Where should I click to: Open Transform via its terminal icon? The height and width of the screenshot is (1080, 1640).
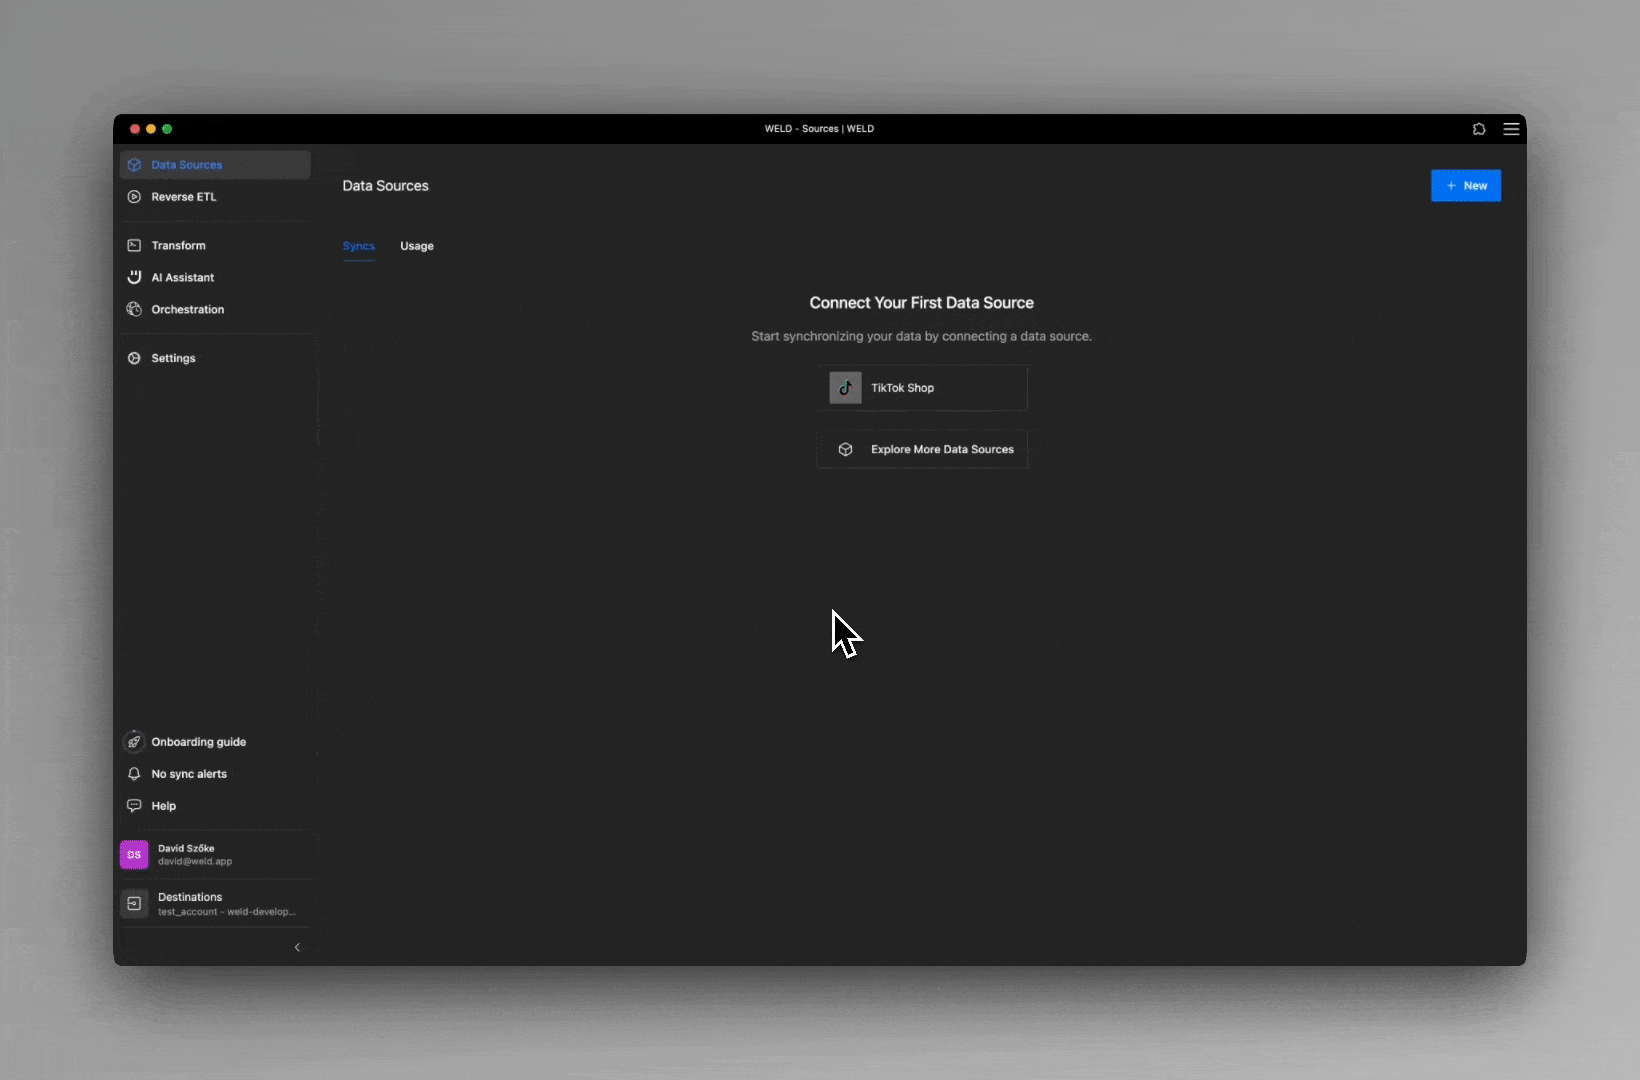click(134, 245)
